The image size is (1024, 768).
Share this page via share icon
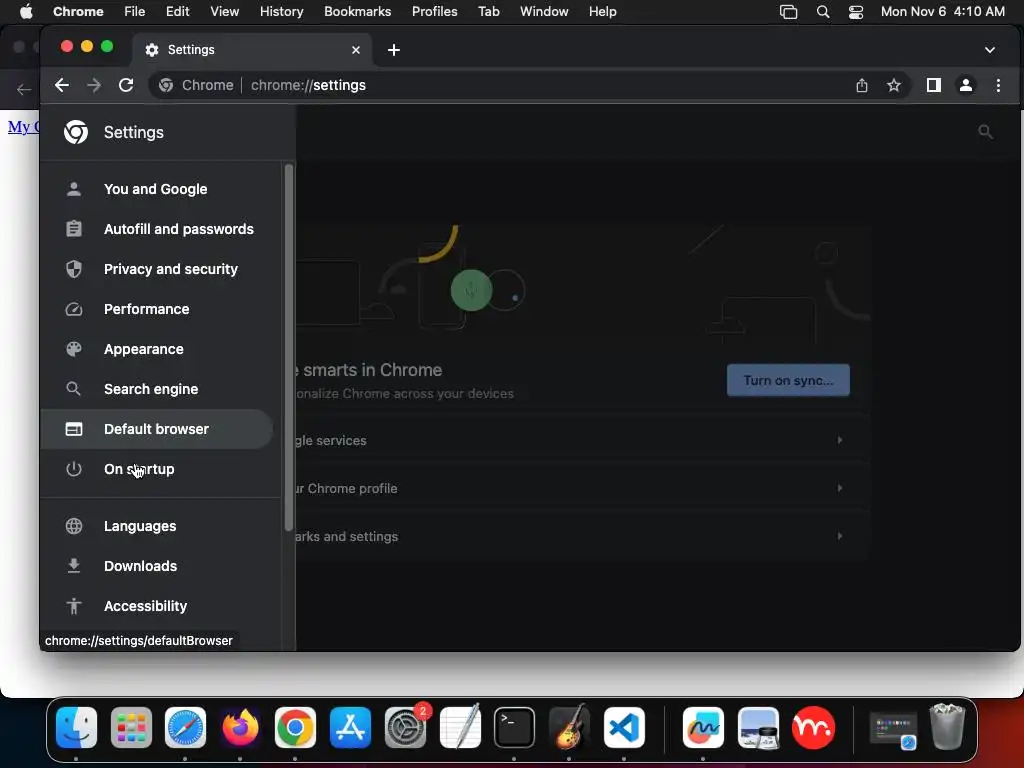[x=862, y=85]
